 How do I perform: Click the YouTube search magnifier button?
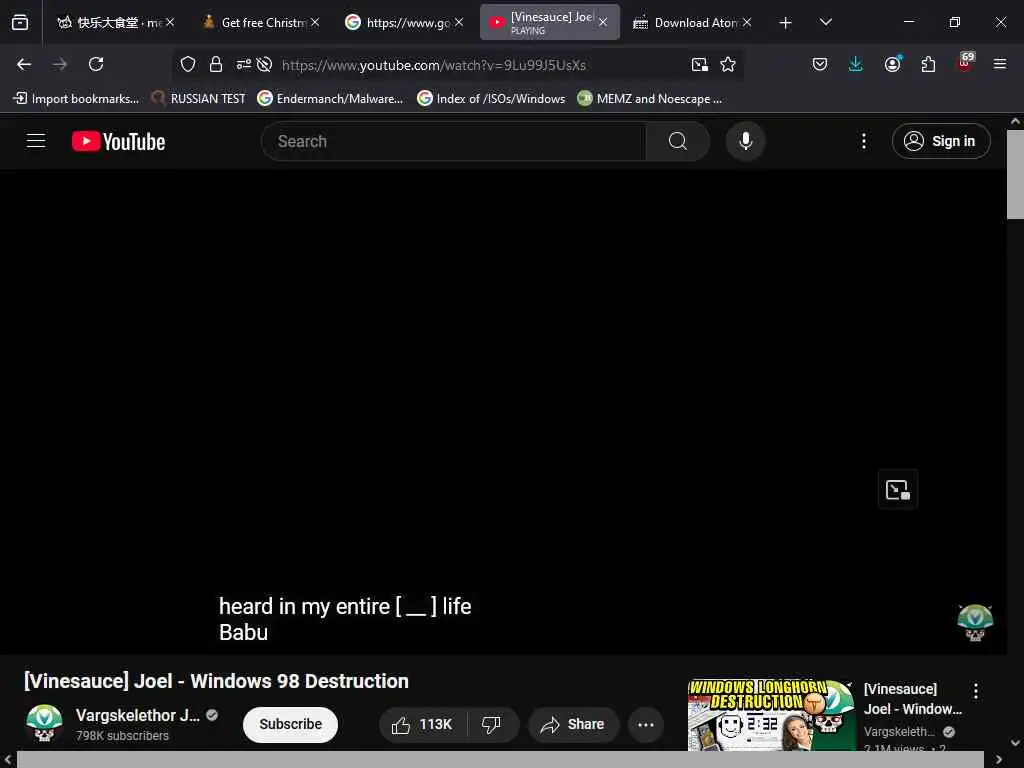click(678, 141)
